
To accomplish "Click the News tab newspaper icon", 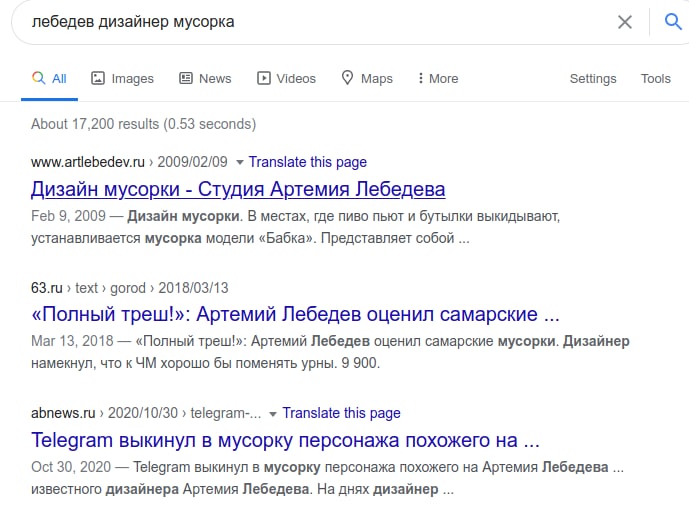I will [186, 78].
